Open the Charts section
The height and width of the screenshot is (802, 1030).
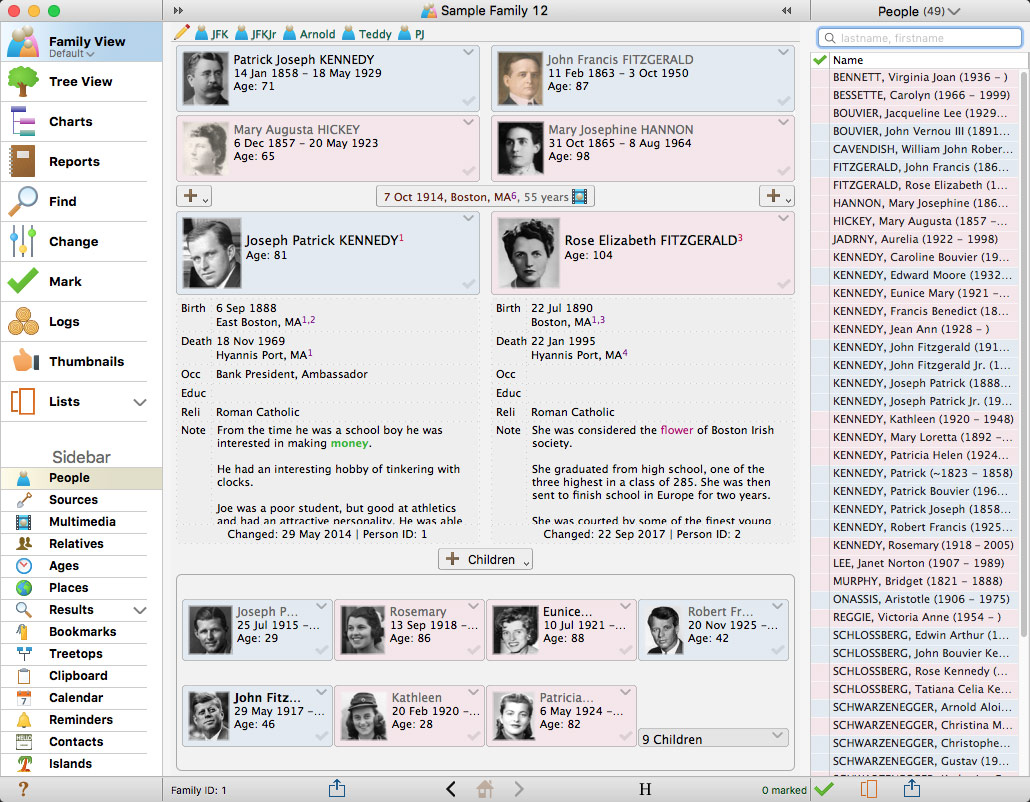click(x=70, y=122)
